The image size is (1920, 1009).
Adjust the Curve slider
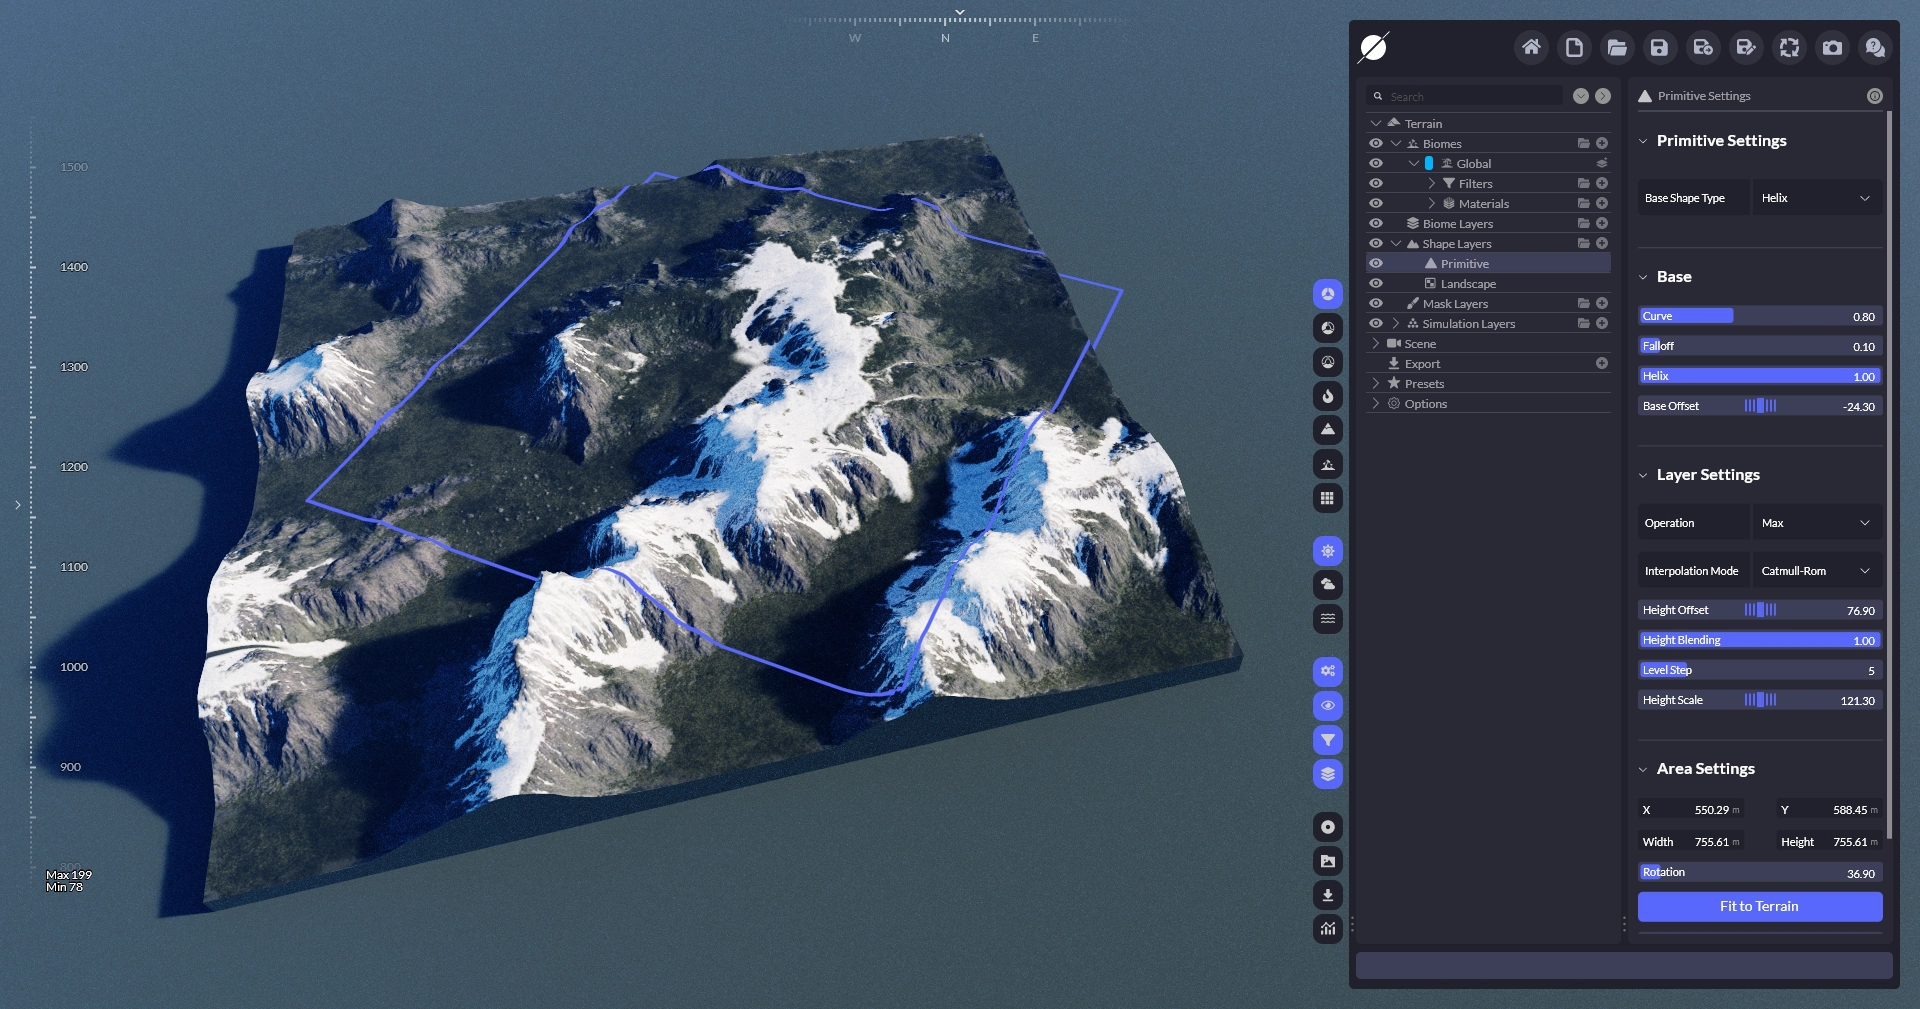click(x=1759, y=316)
